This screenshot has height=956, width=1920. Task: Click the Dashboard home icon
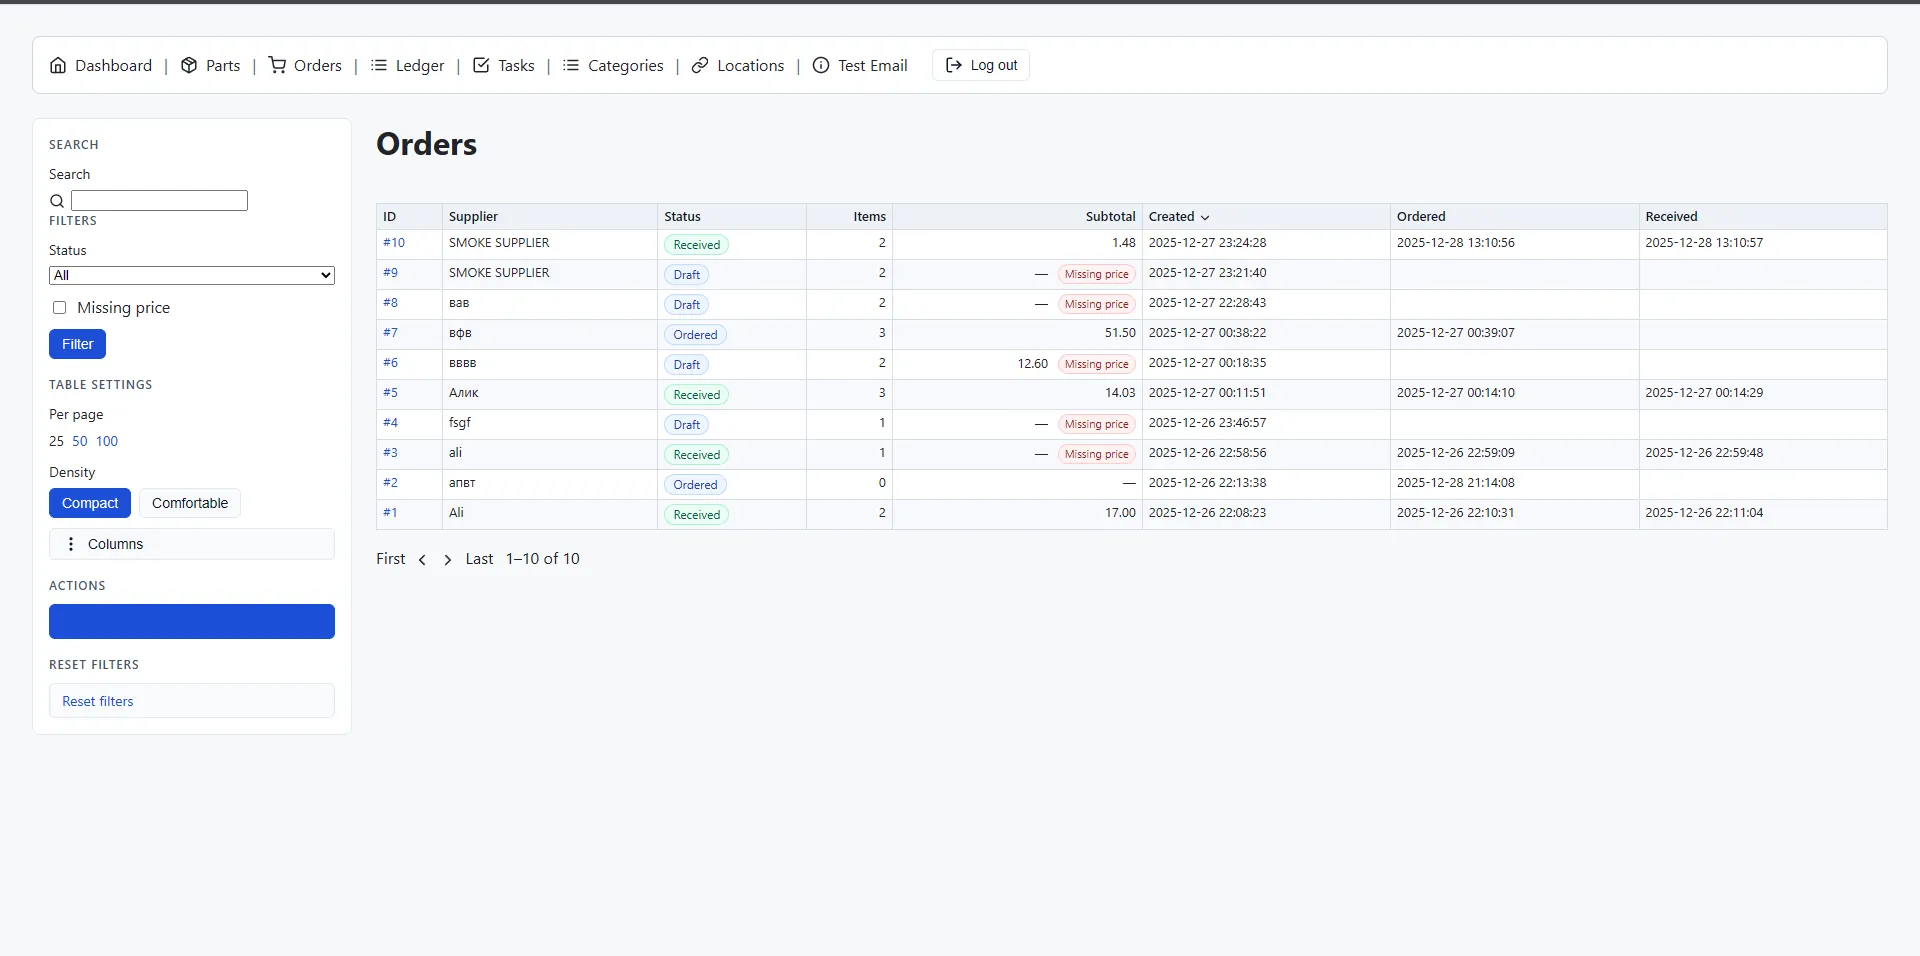pyautogui.click(x=58, y=65)
